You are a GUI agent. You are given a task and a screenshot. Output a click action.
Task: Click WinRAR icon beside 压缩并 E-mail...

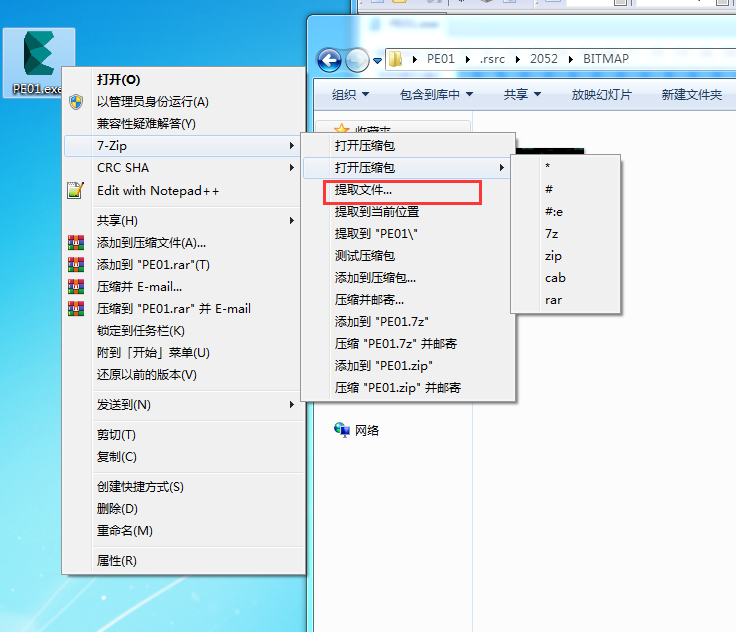[x=76, y=286]
